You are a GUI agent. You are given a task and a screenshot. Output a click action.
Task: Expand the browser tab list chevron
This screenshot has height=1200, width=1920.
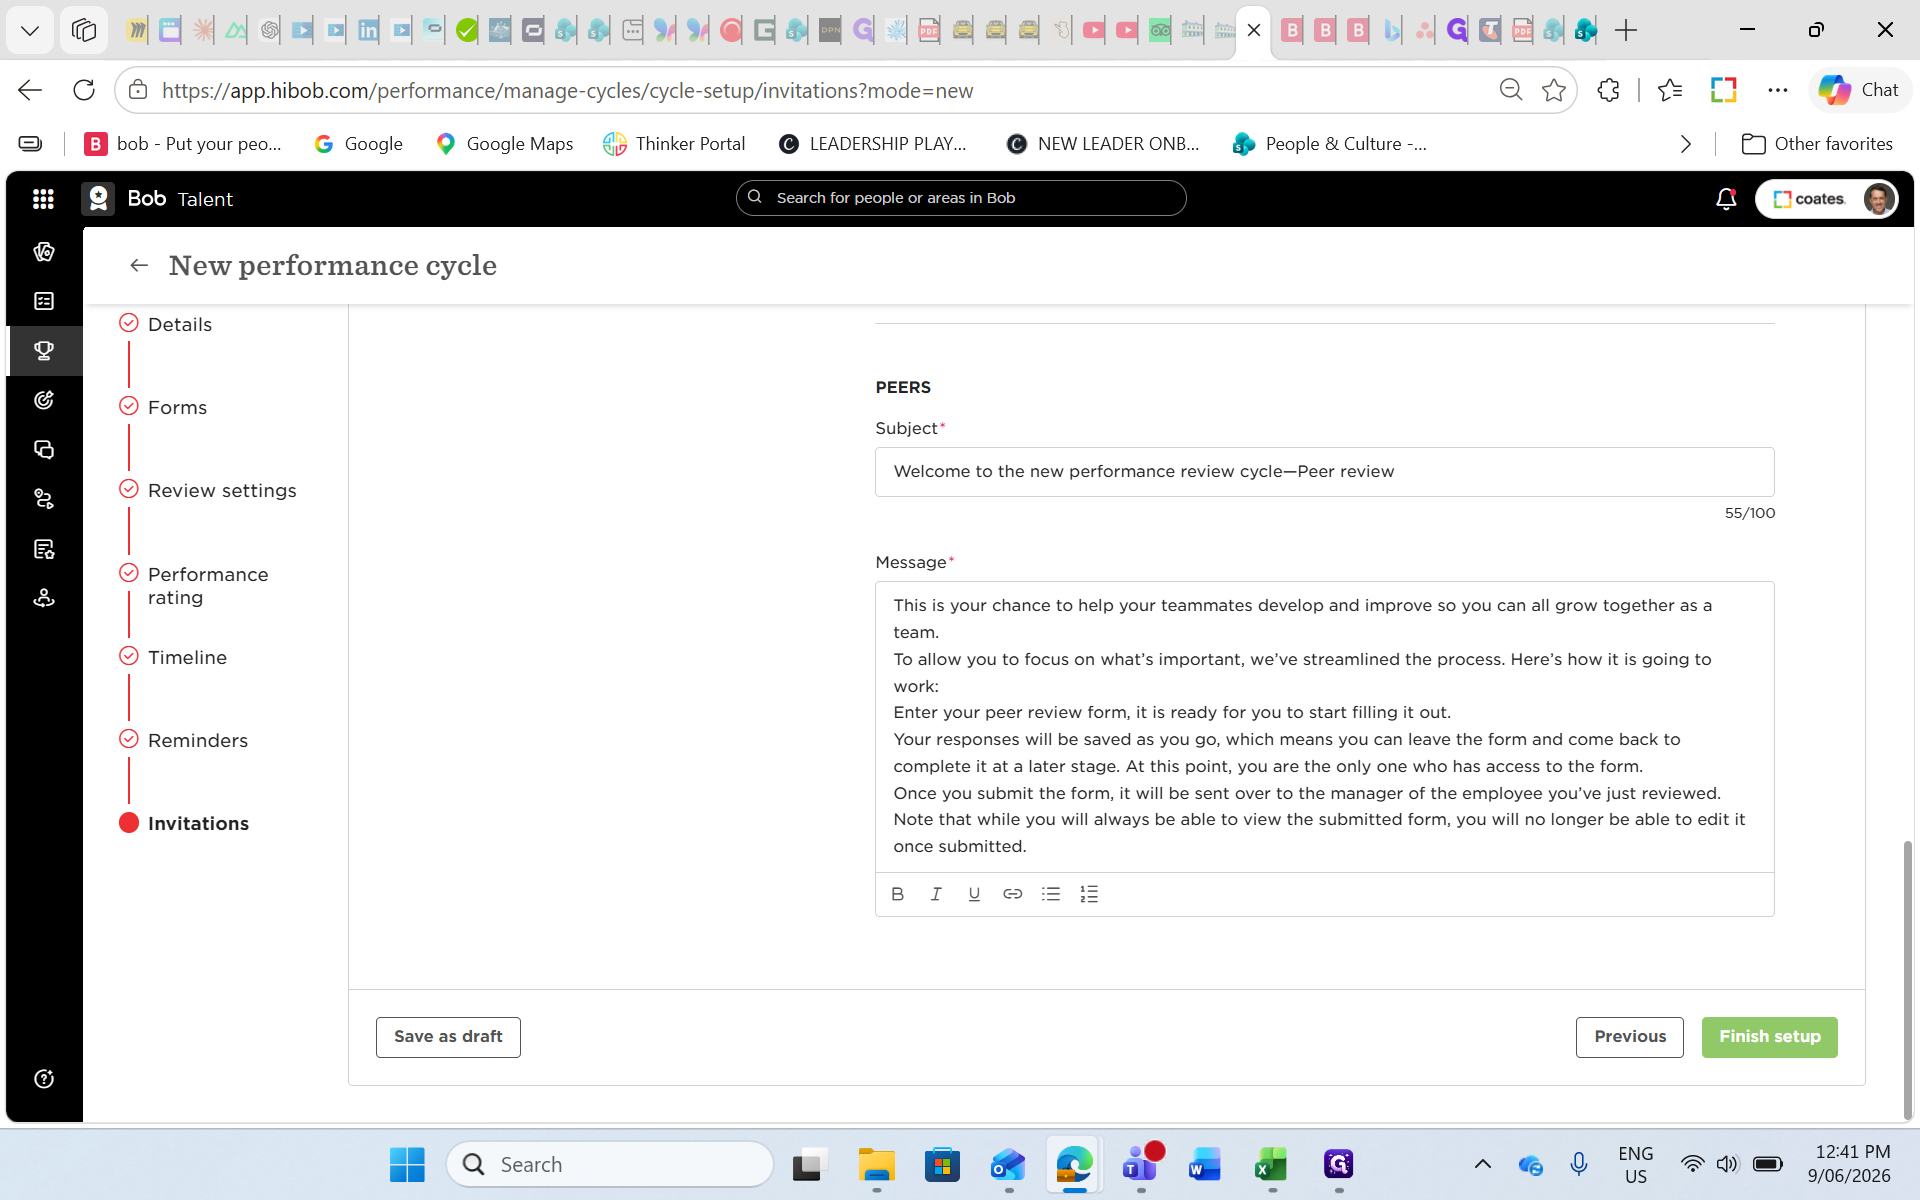tap(30, 30)
